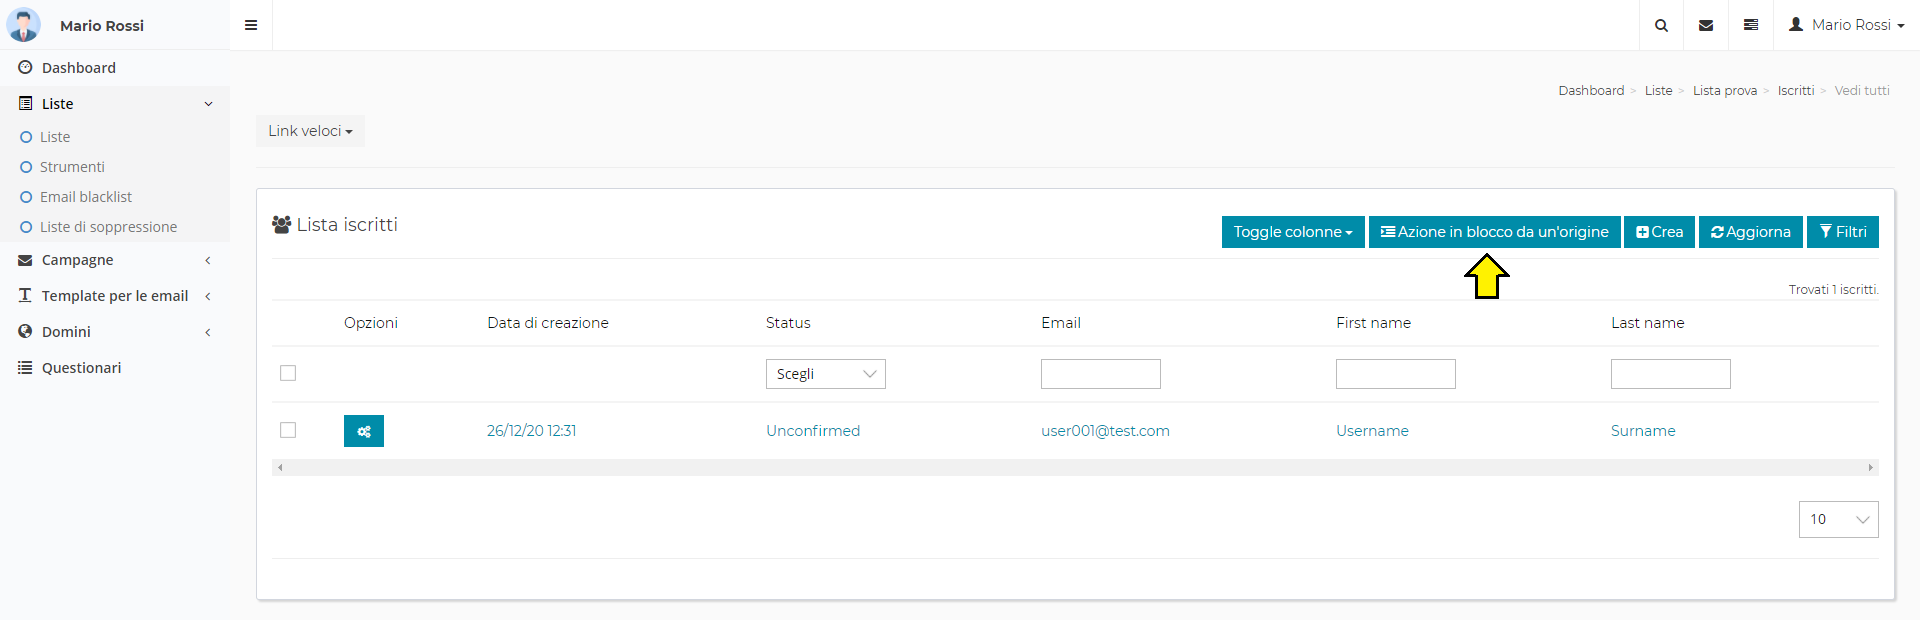Image resolution: width=1920 pixels, height=620 pixels.
Task: Open the envelope messages icon in header
Action: coord(1706,25)
